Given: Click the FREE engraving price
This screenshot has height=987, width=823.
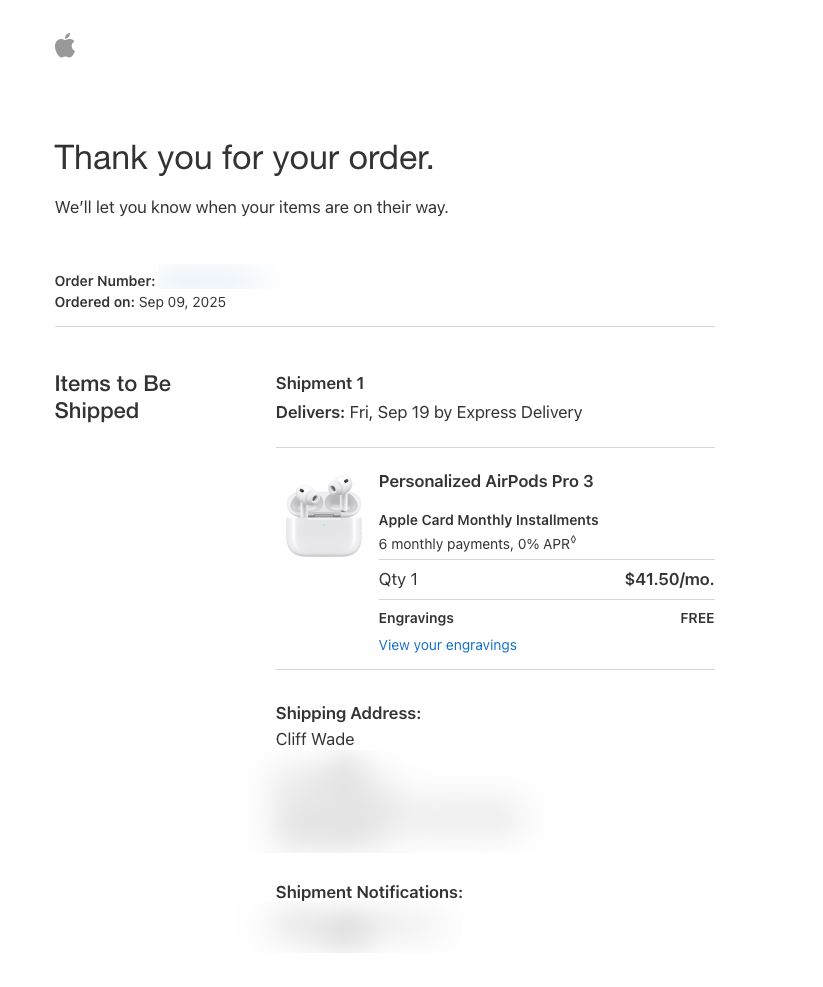Looking at the screenshot, I should pos(697,618).
